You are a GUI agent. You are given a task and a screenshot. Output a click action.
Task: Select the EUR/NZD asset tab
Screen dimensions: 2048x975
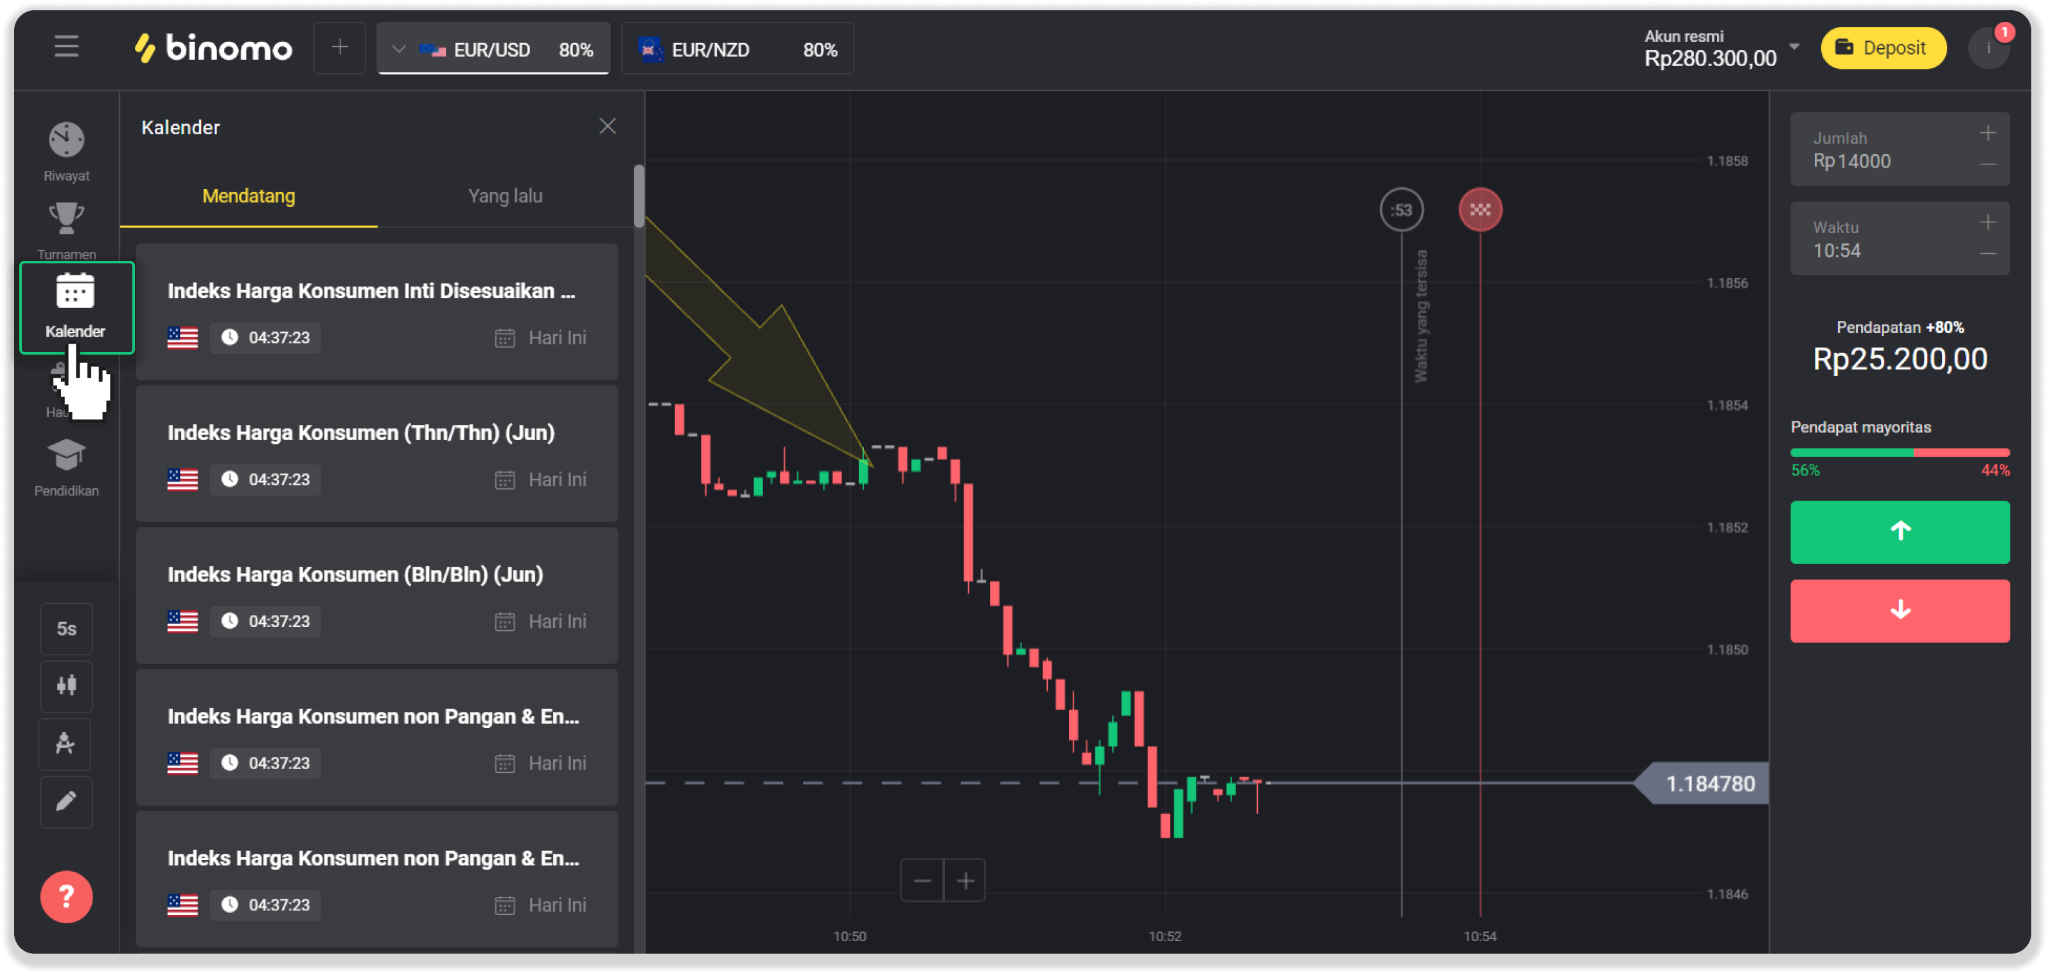click(738, 49)
